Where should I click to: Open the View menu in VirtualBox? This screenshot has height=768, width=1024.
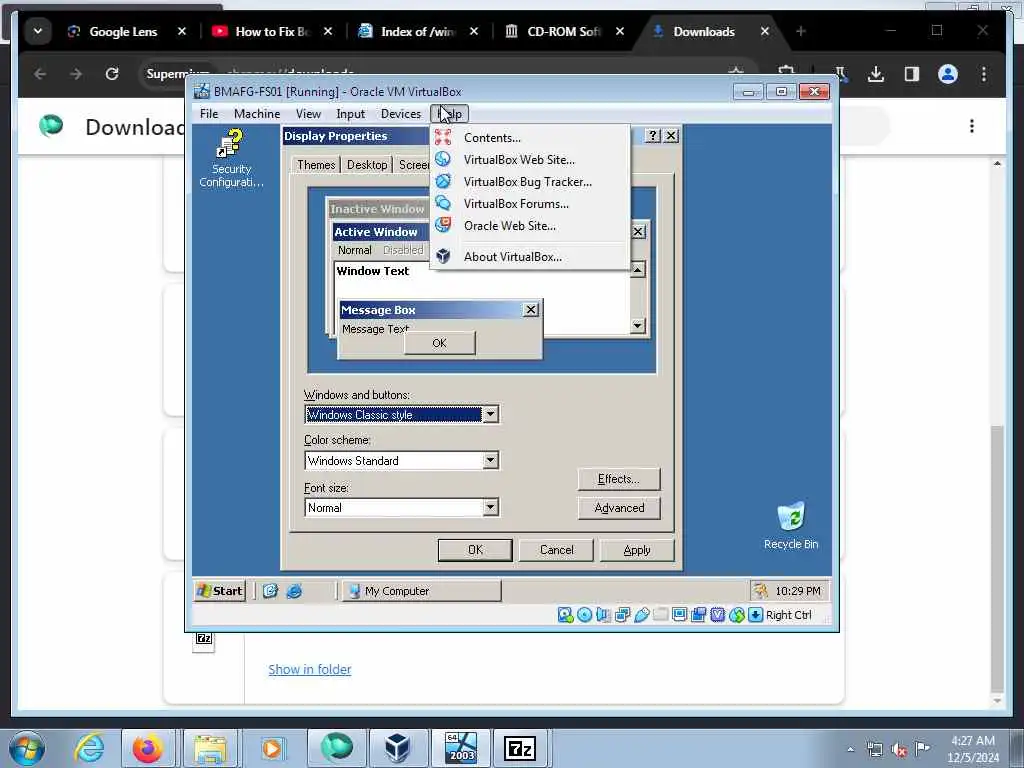pos(308,114)
